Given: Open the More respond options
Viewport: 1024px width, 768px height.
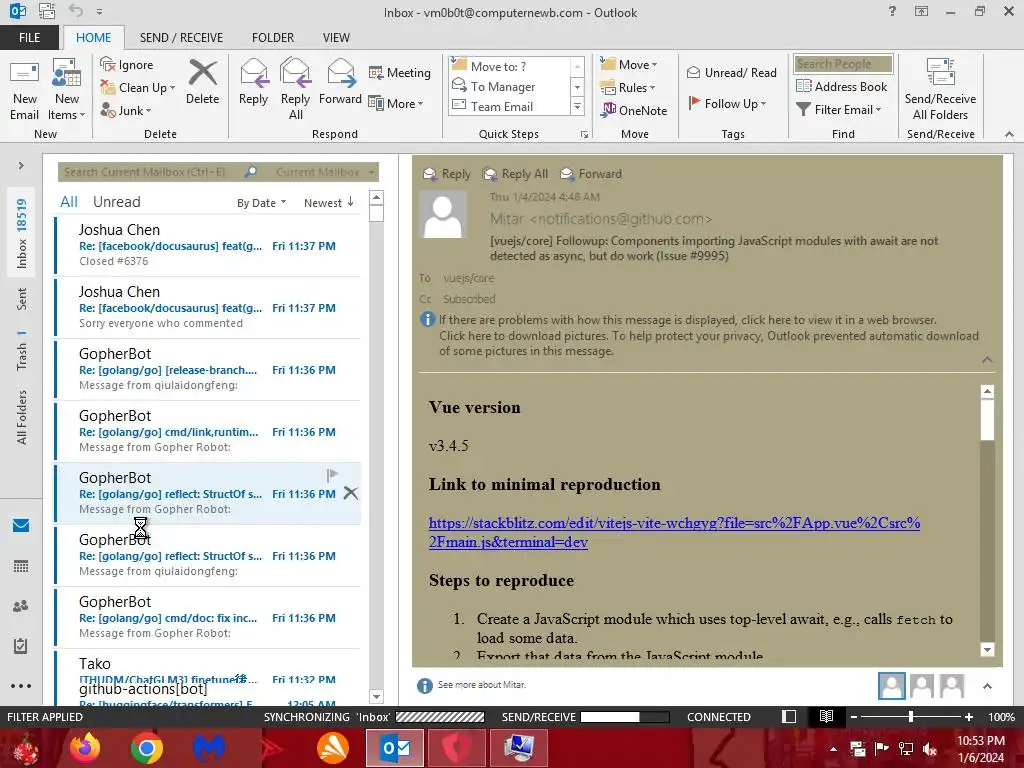Looking at the screenshot, I should (x=396, y=103).
